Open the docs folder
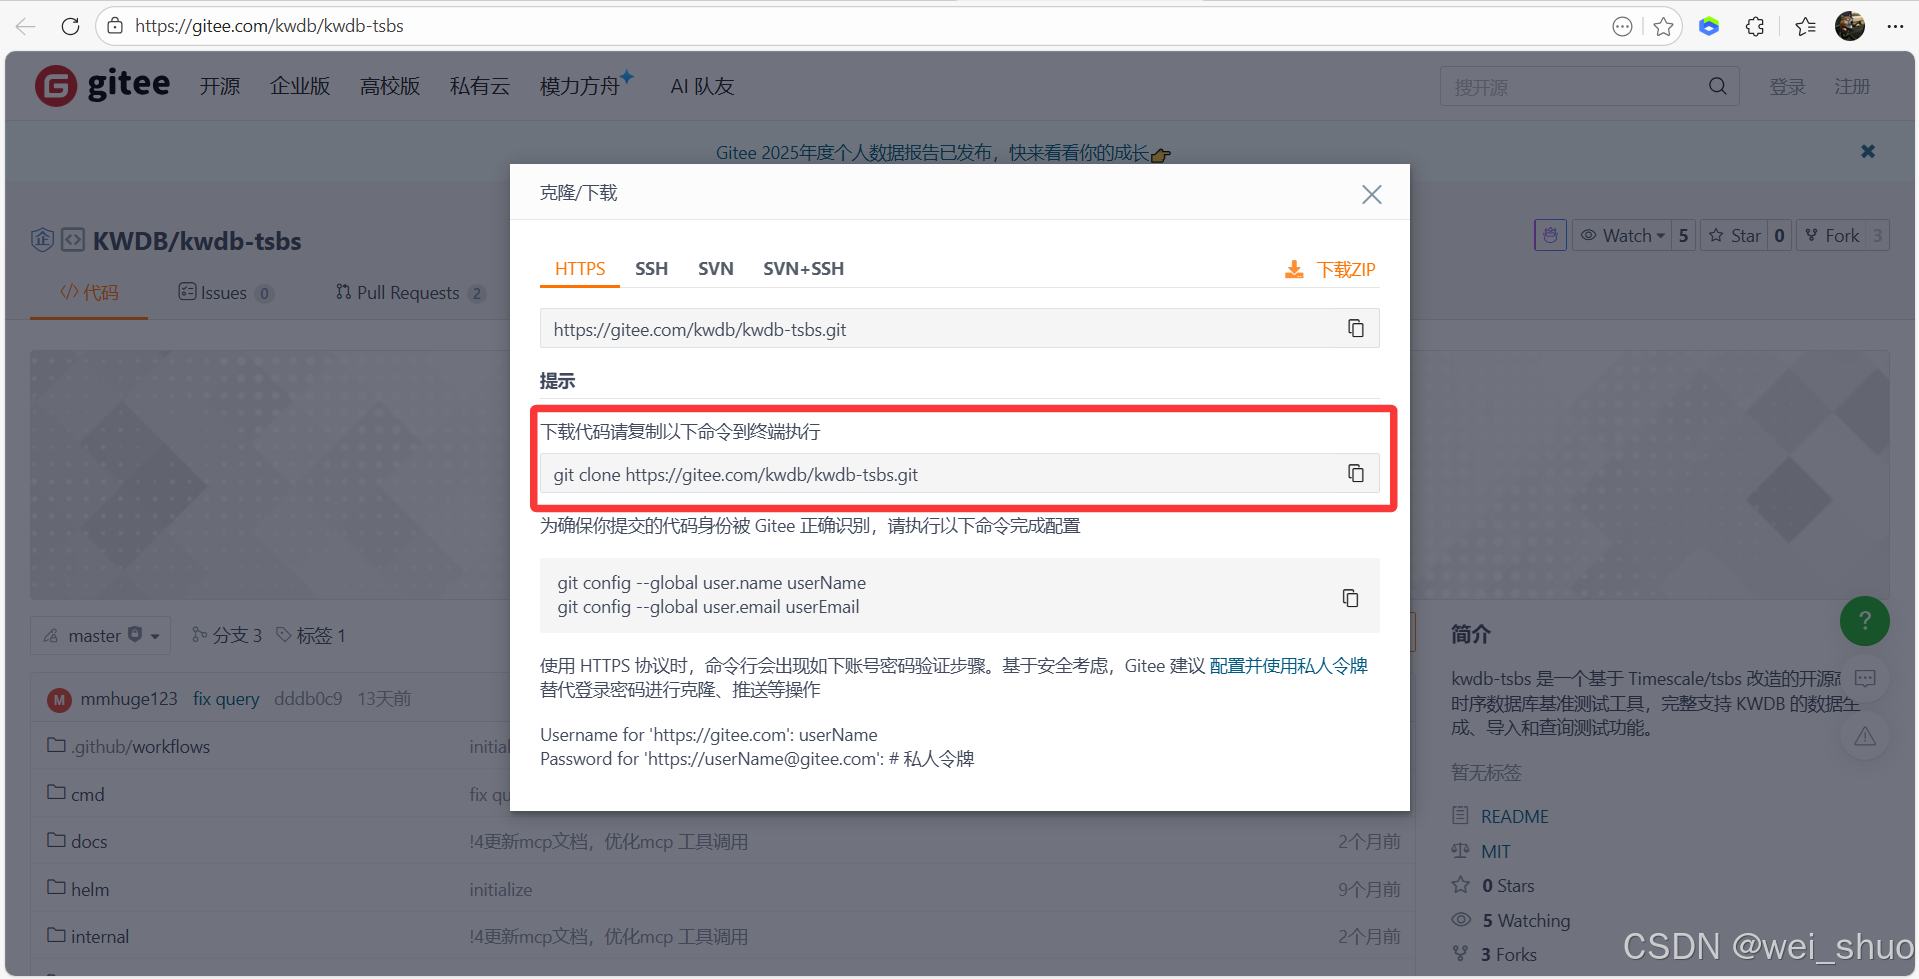This screenshot has width=1919, height=979. 89,842
